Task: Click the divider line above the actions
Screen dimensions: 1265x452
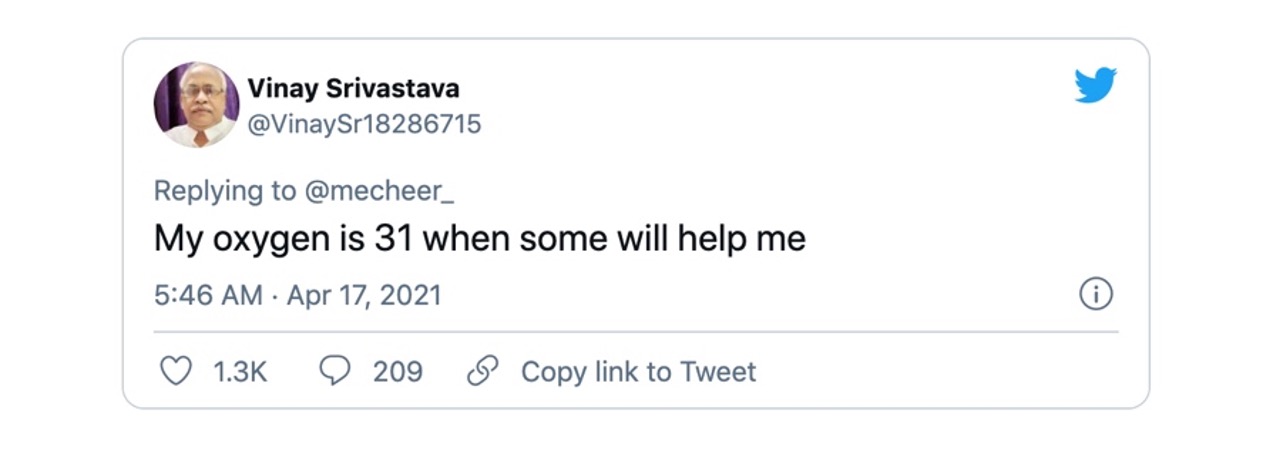Action: point(636,331)
